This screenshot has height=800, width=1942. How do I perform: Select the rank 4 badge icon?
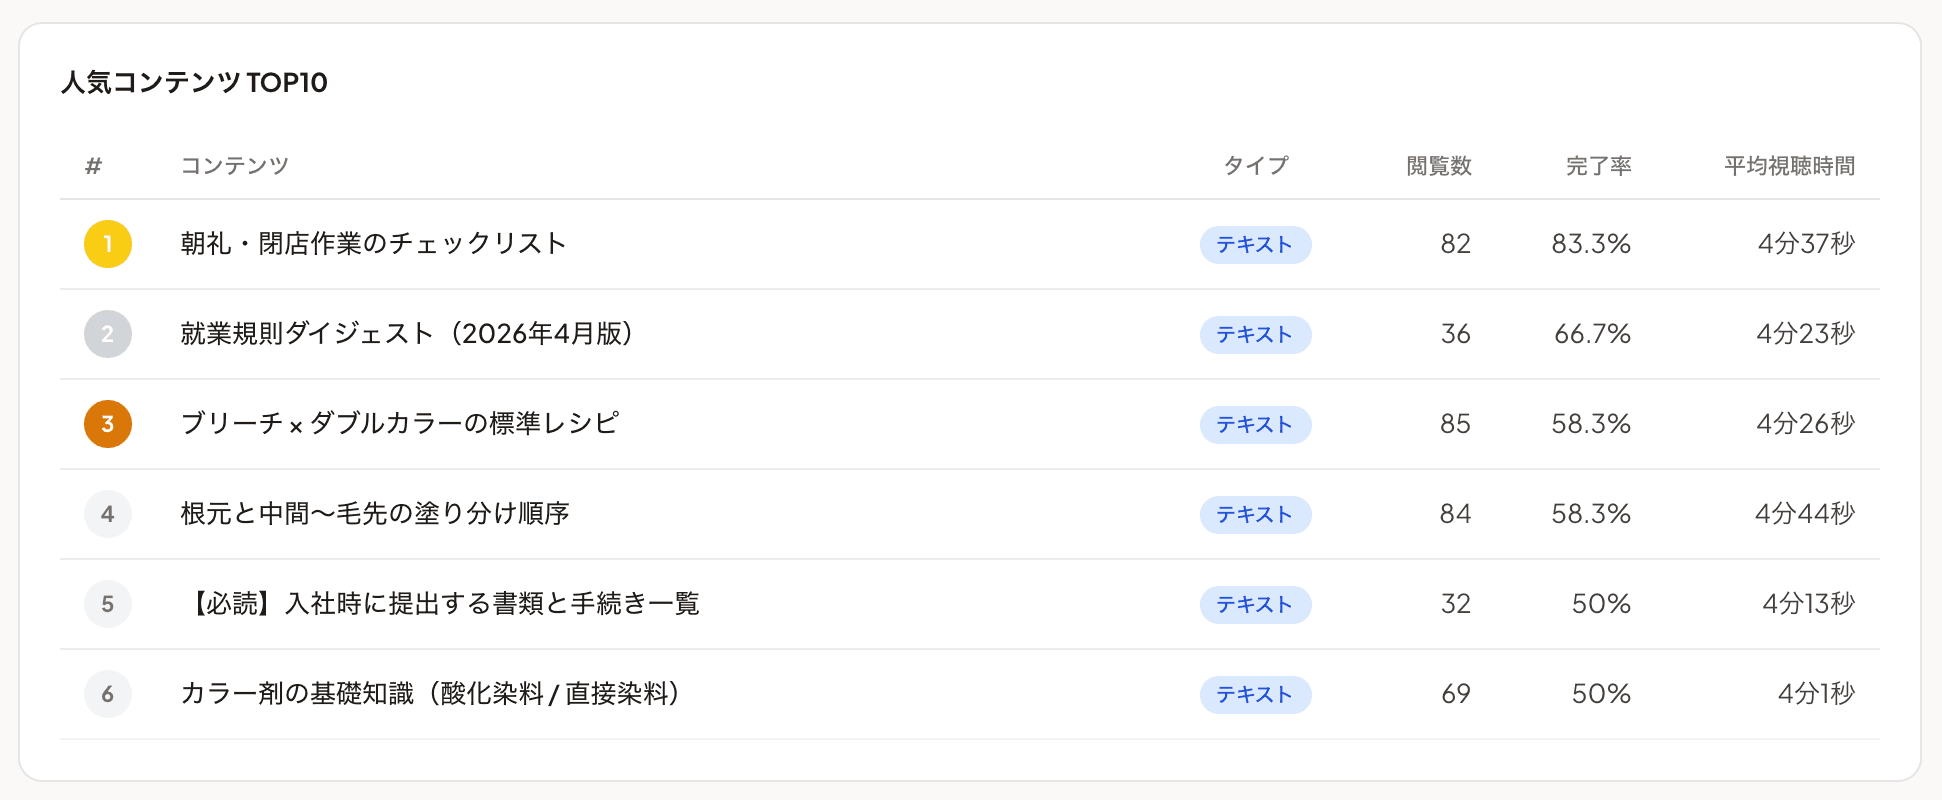click(107, 514)
